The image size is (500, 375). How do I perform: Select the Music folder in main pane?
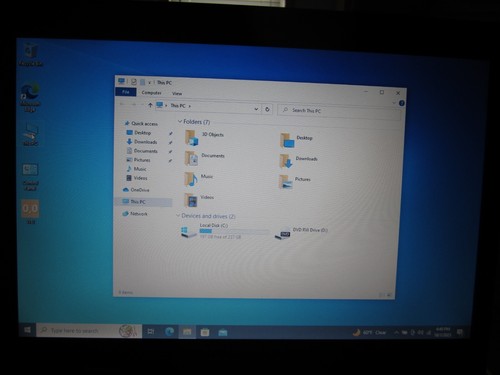pos(199,179)
